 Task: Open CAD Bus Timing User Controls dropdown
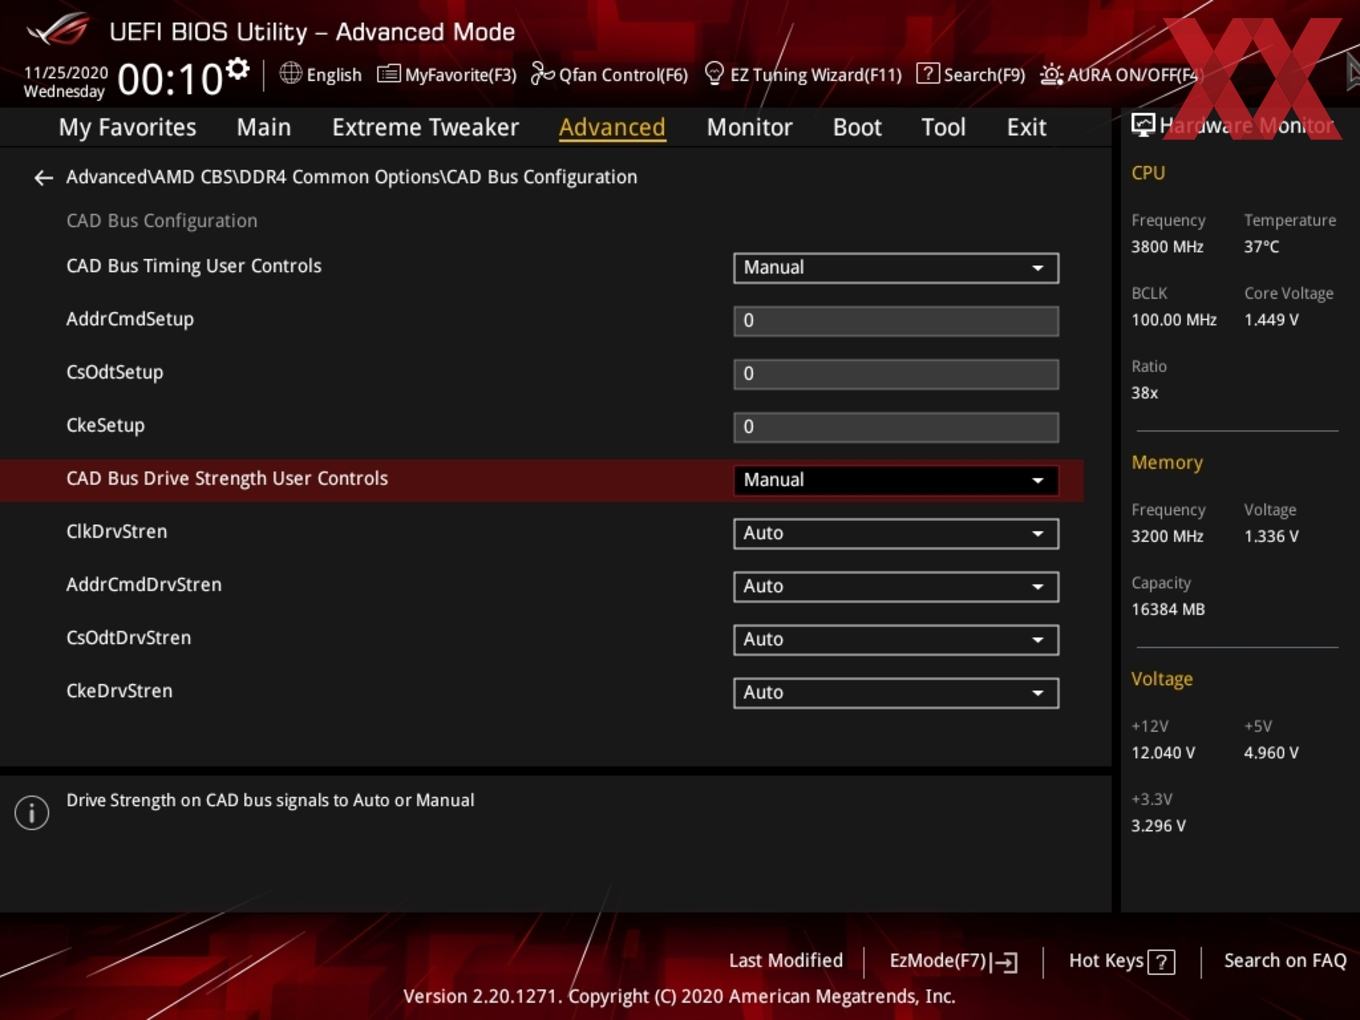[x=896, y=268]
